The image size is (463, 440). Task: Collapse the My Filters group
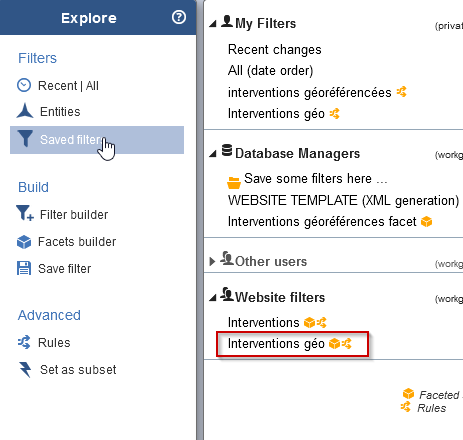pos(212,24)
